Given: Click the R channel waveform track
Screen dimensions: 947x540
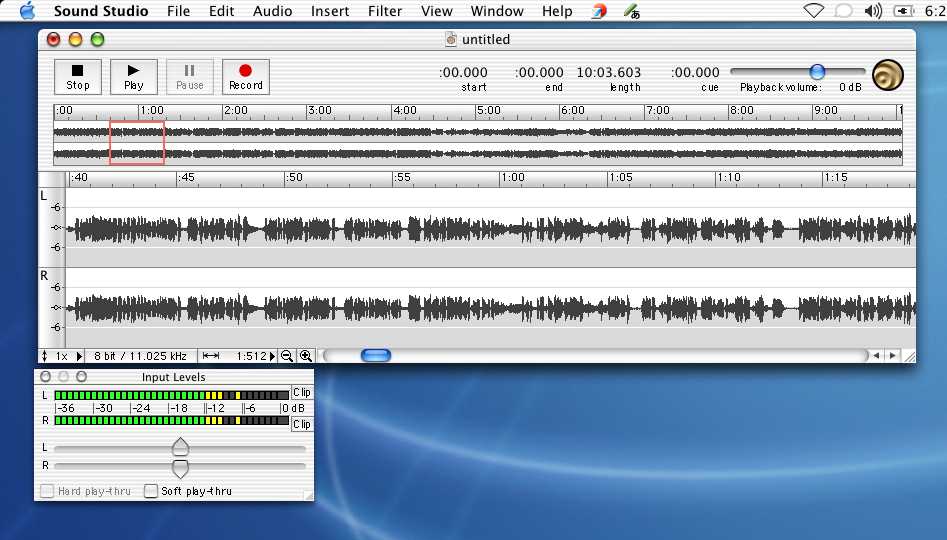Looking at the screenshot, I should coord(490,307).
